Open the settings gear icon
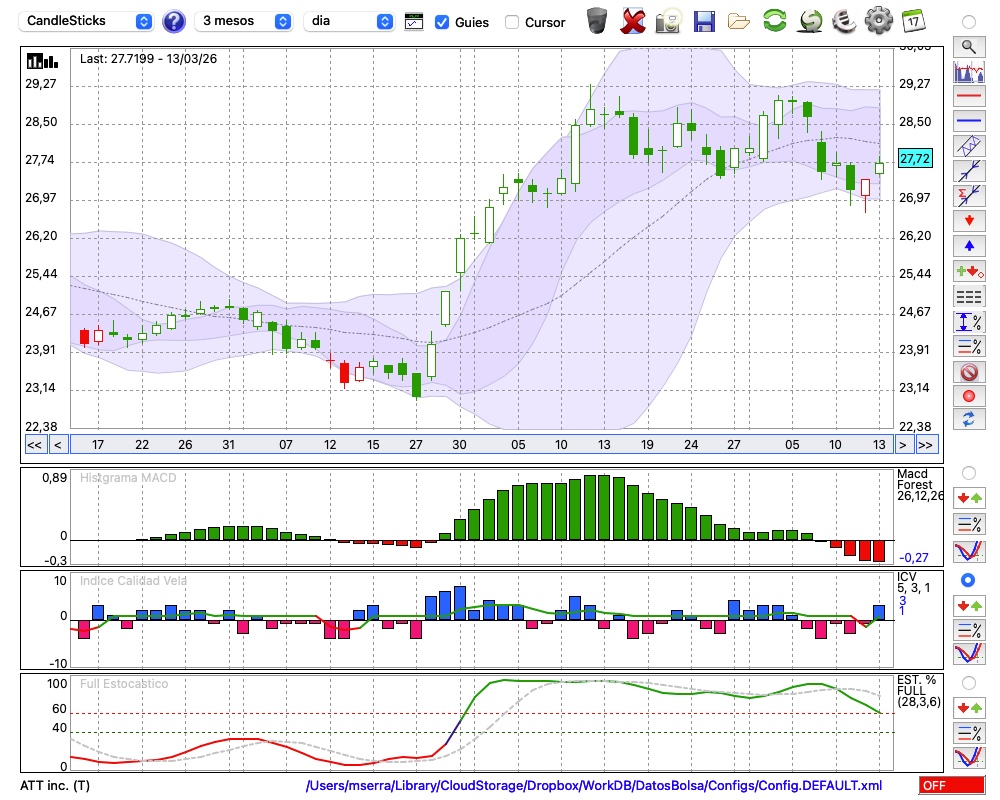 click(x=878, y=20)
